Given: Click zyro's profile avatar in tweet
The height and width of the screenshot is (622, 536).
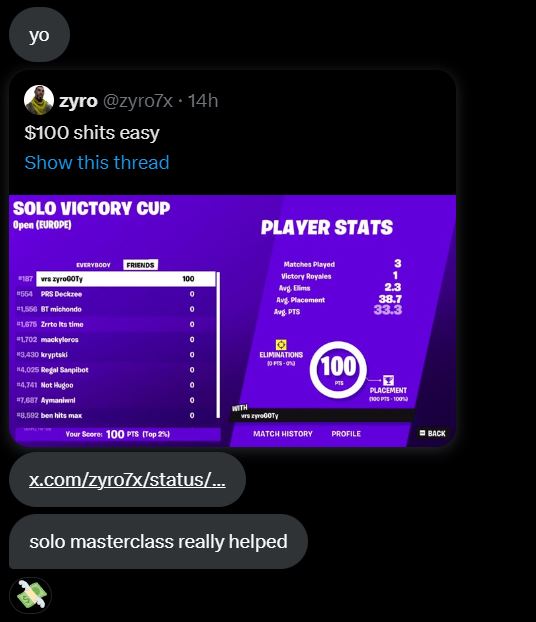Looking at the screenshot, I should point(39,100).
